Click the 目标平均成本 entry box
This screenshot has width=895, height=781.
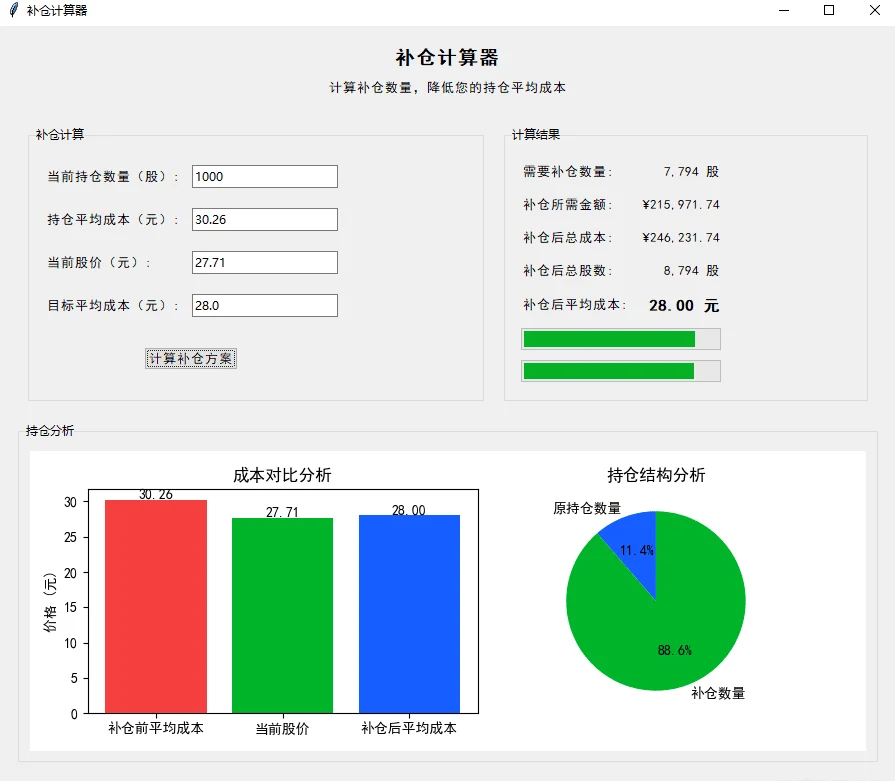tap(264, 305)
